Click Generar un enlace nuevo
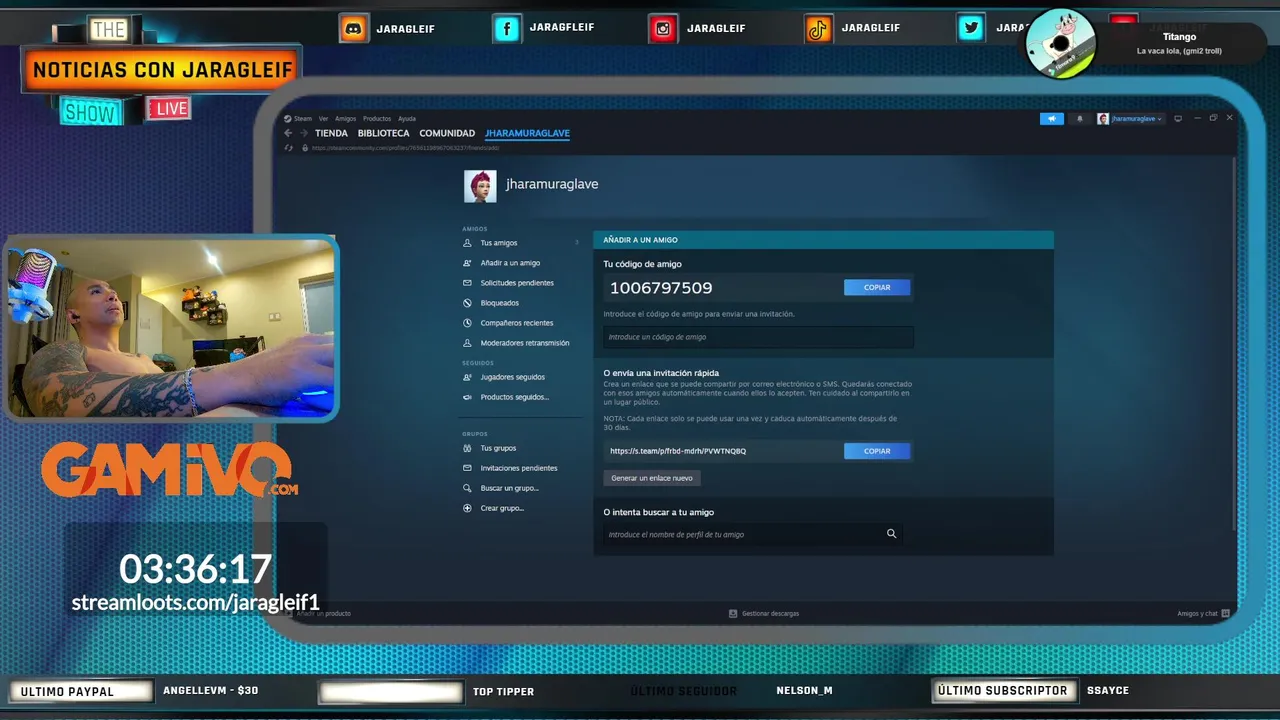Viewport: 1280px width, 720px height. click(x=652, y=478)
